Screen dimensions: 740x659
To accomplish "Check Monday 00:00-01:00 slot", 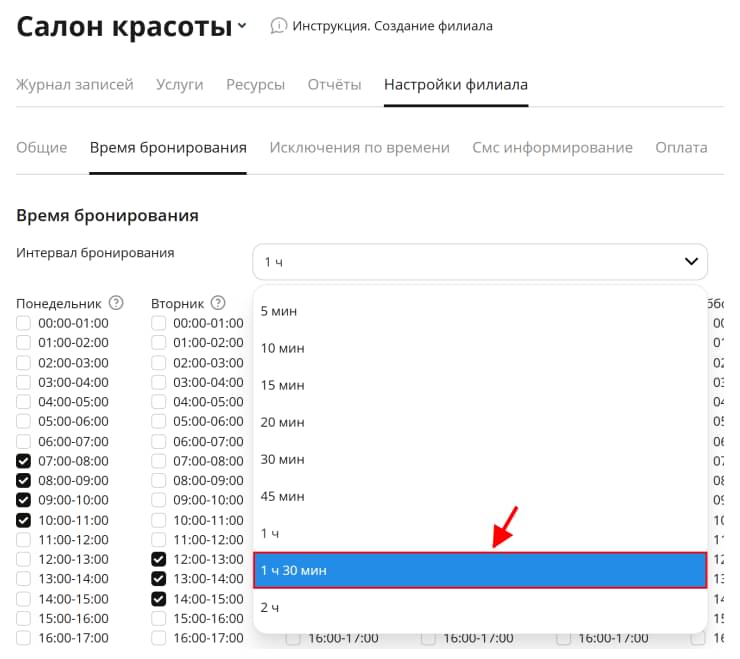I will pos(23,323).
